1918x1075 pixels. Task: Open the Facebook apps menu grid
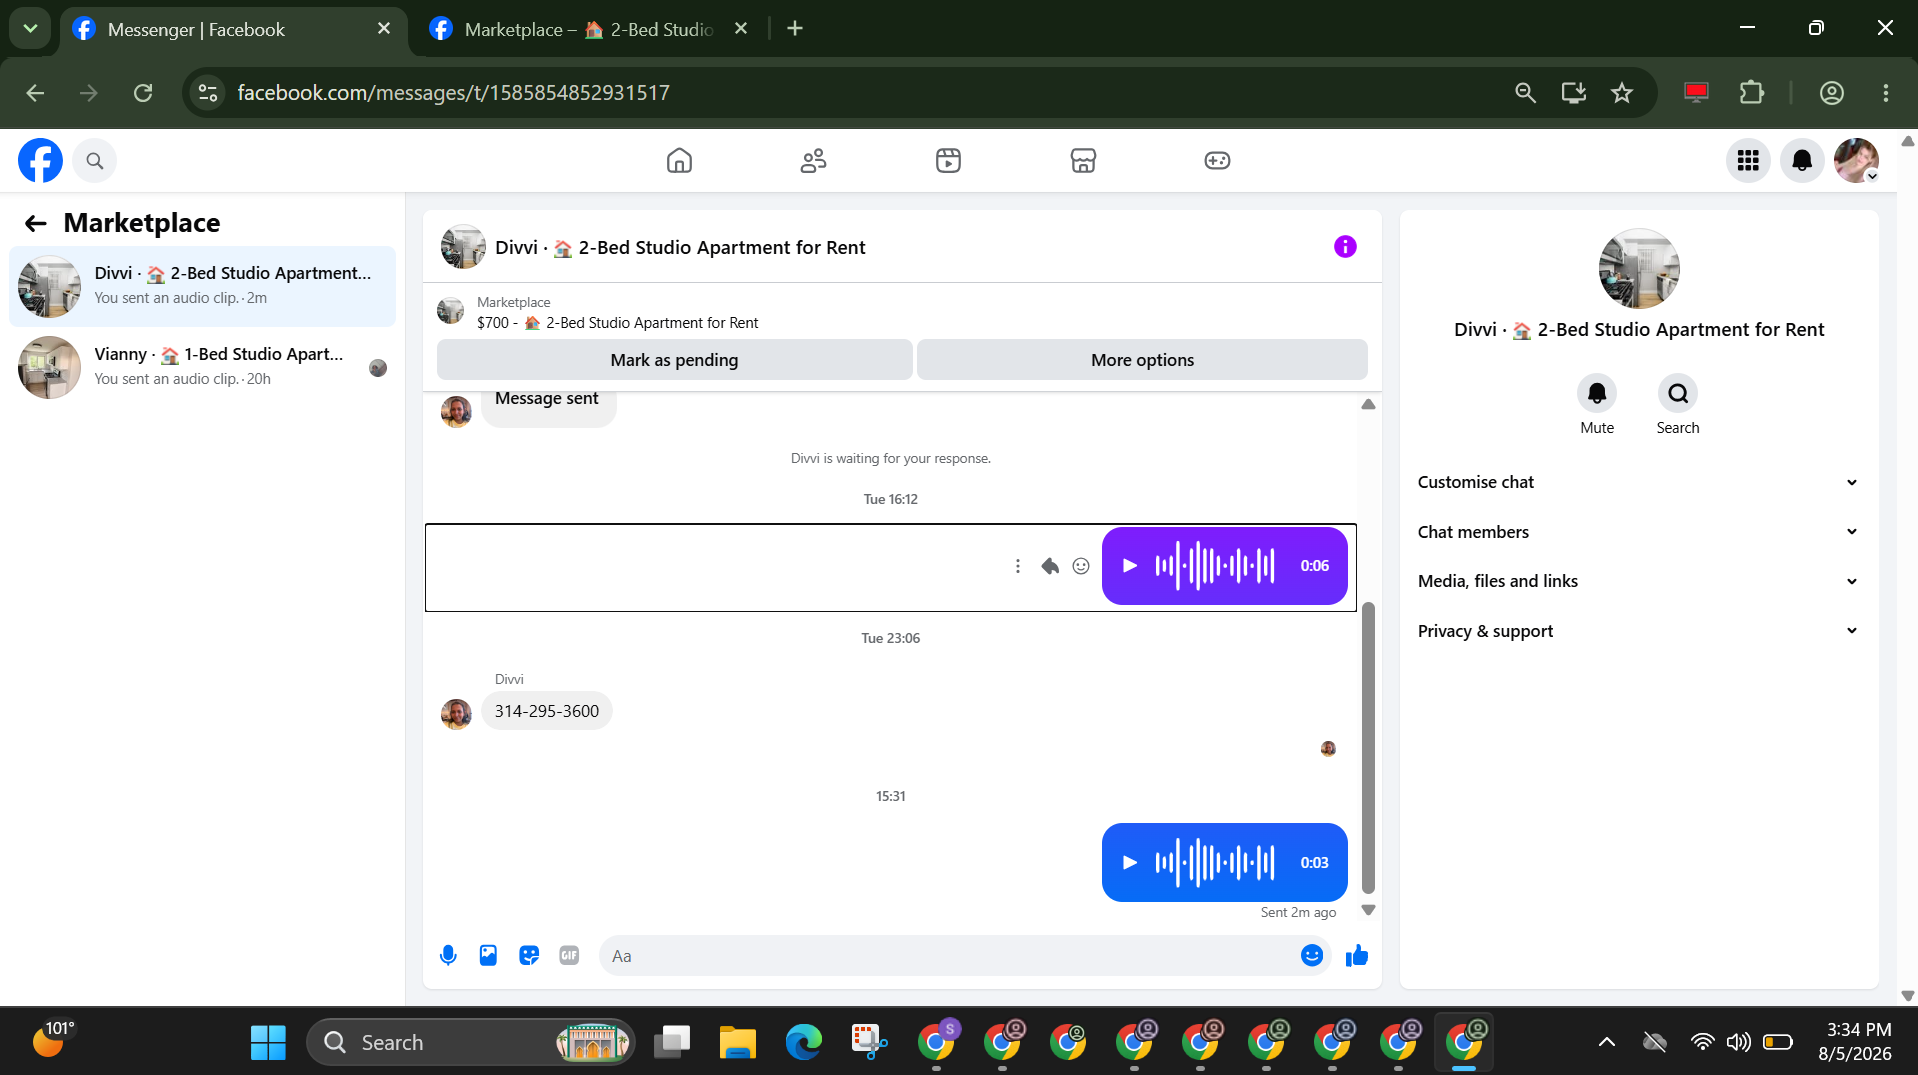1748,160
